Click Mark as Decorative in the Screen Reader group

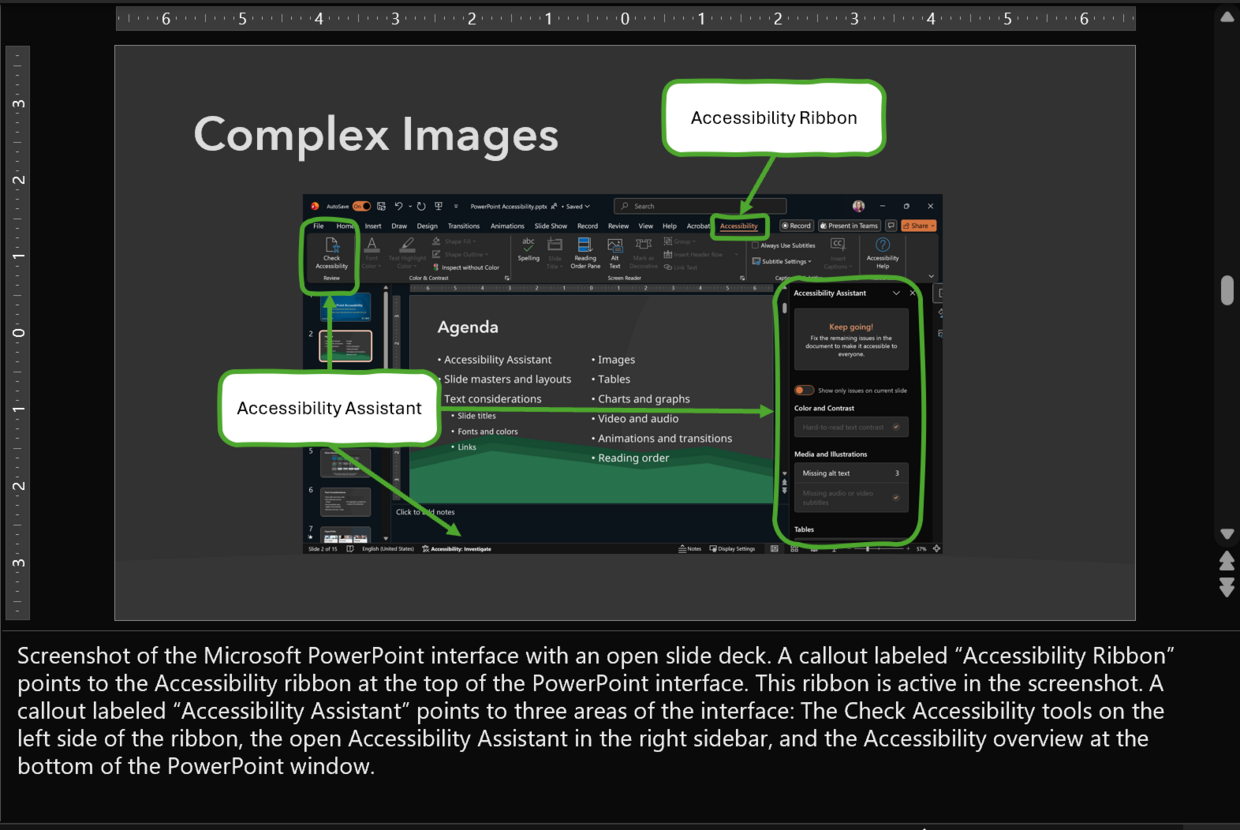tap(642, 255)
